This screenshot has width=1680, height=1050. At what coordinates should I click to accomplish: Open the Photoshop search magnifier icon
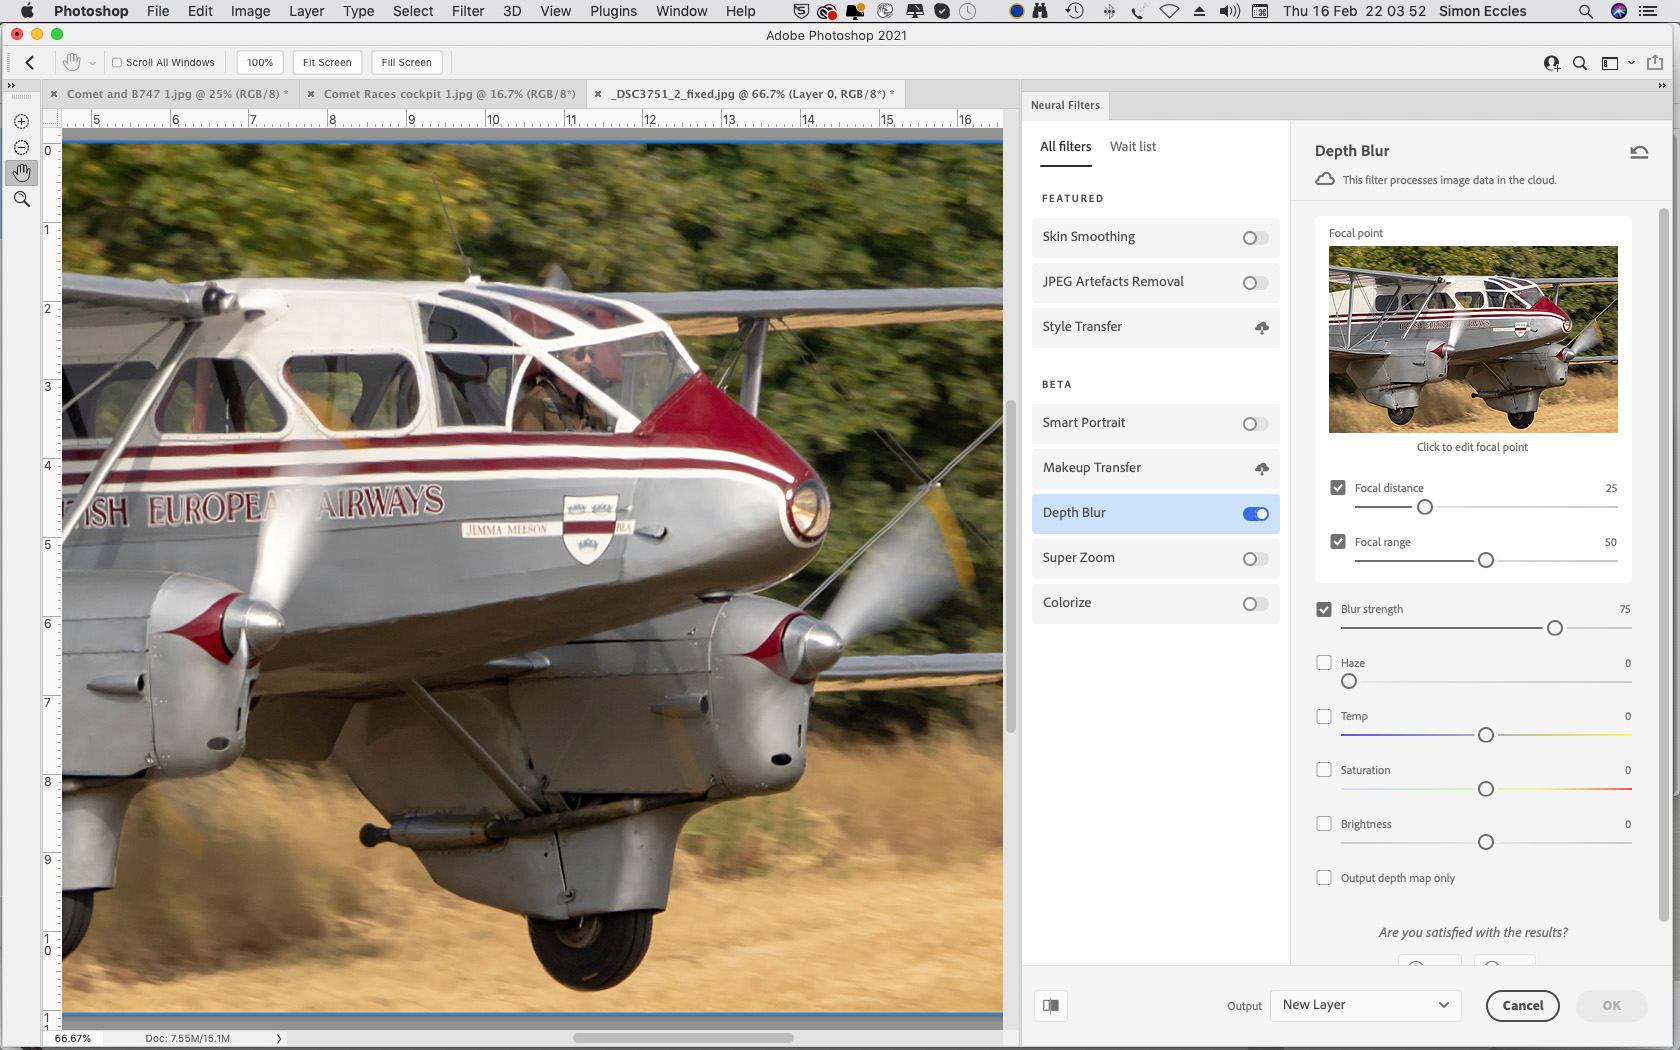1580,63
